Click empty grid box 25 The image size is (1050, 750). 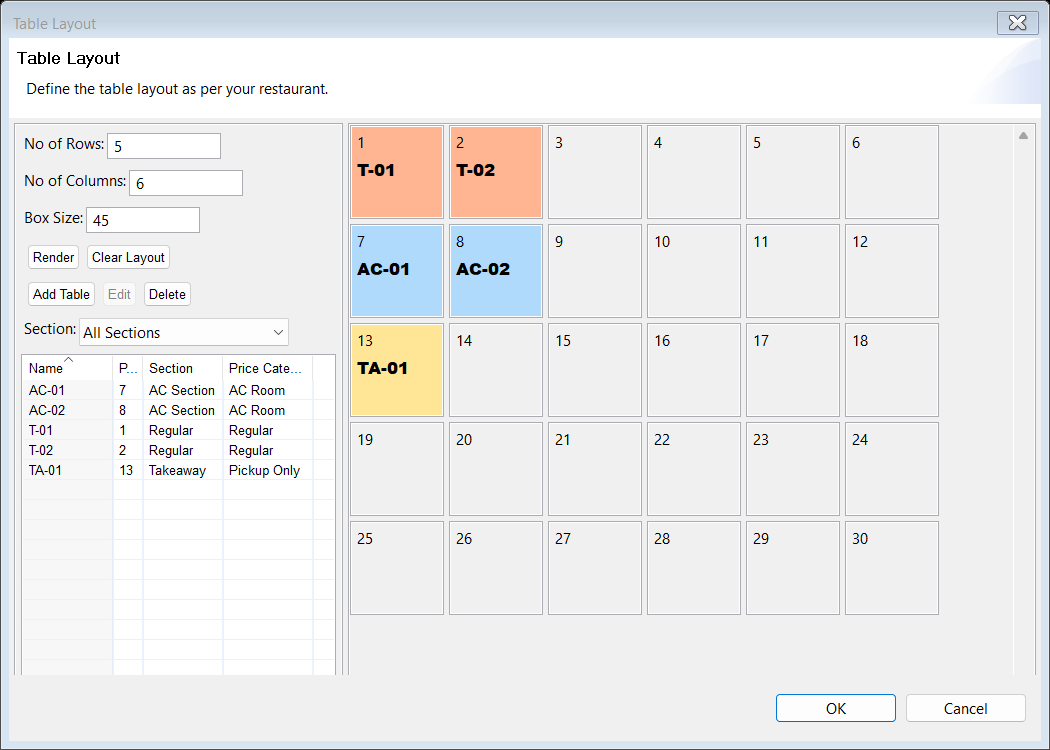point(397,569)
